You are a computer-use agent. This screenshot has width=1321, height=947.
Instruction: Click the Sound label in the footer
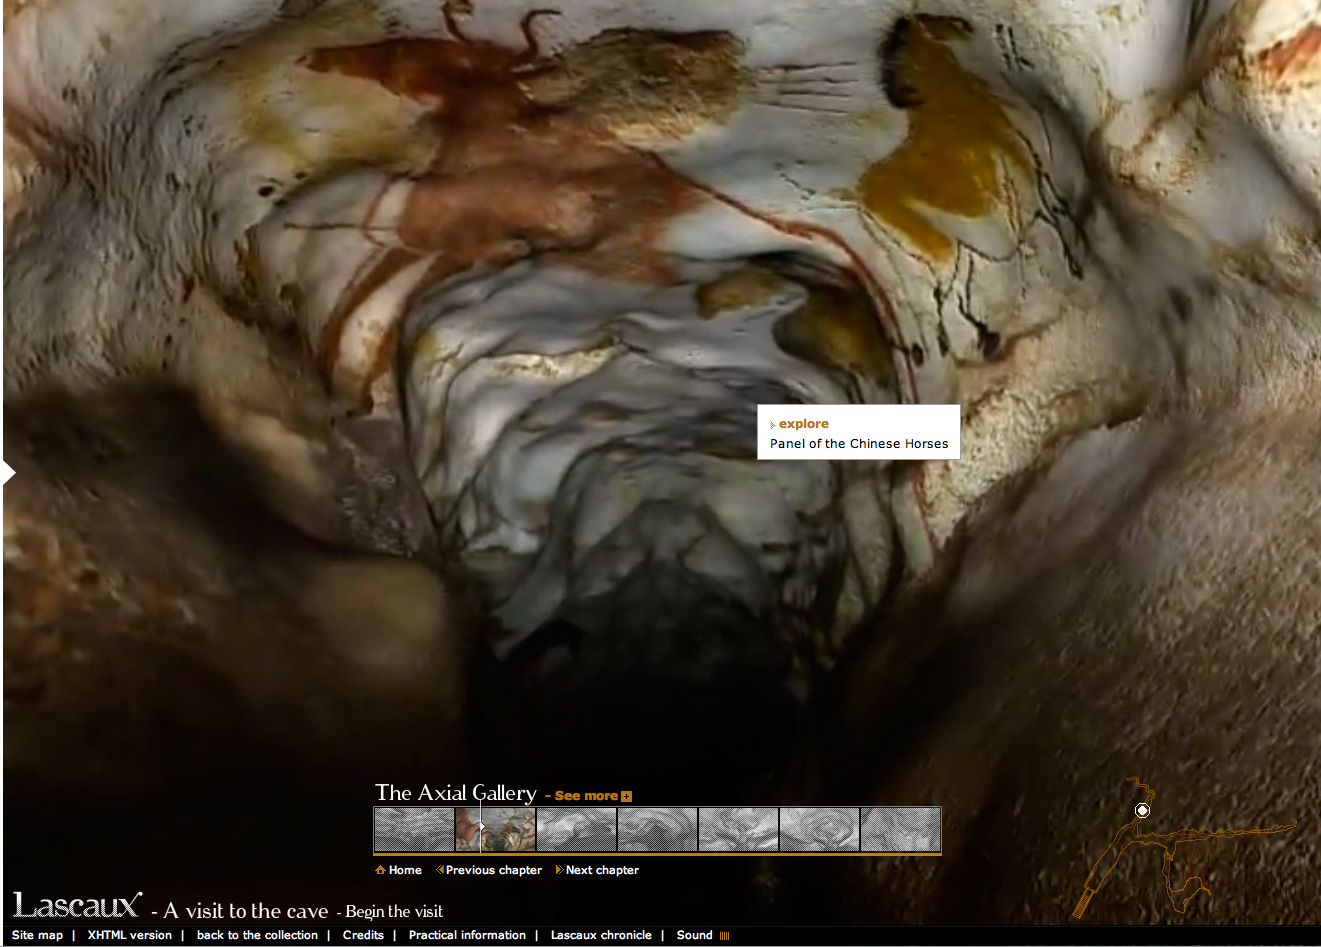click(694, 935)
